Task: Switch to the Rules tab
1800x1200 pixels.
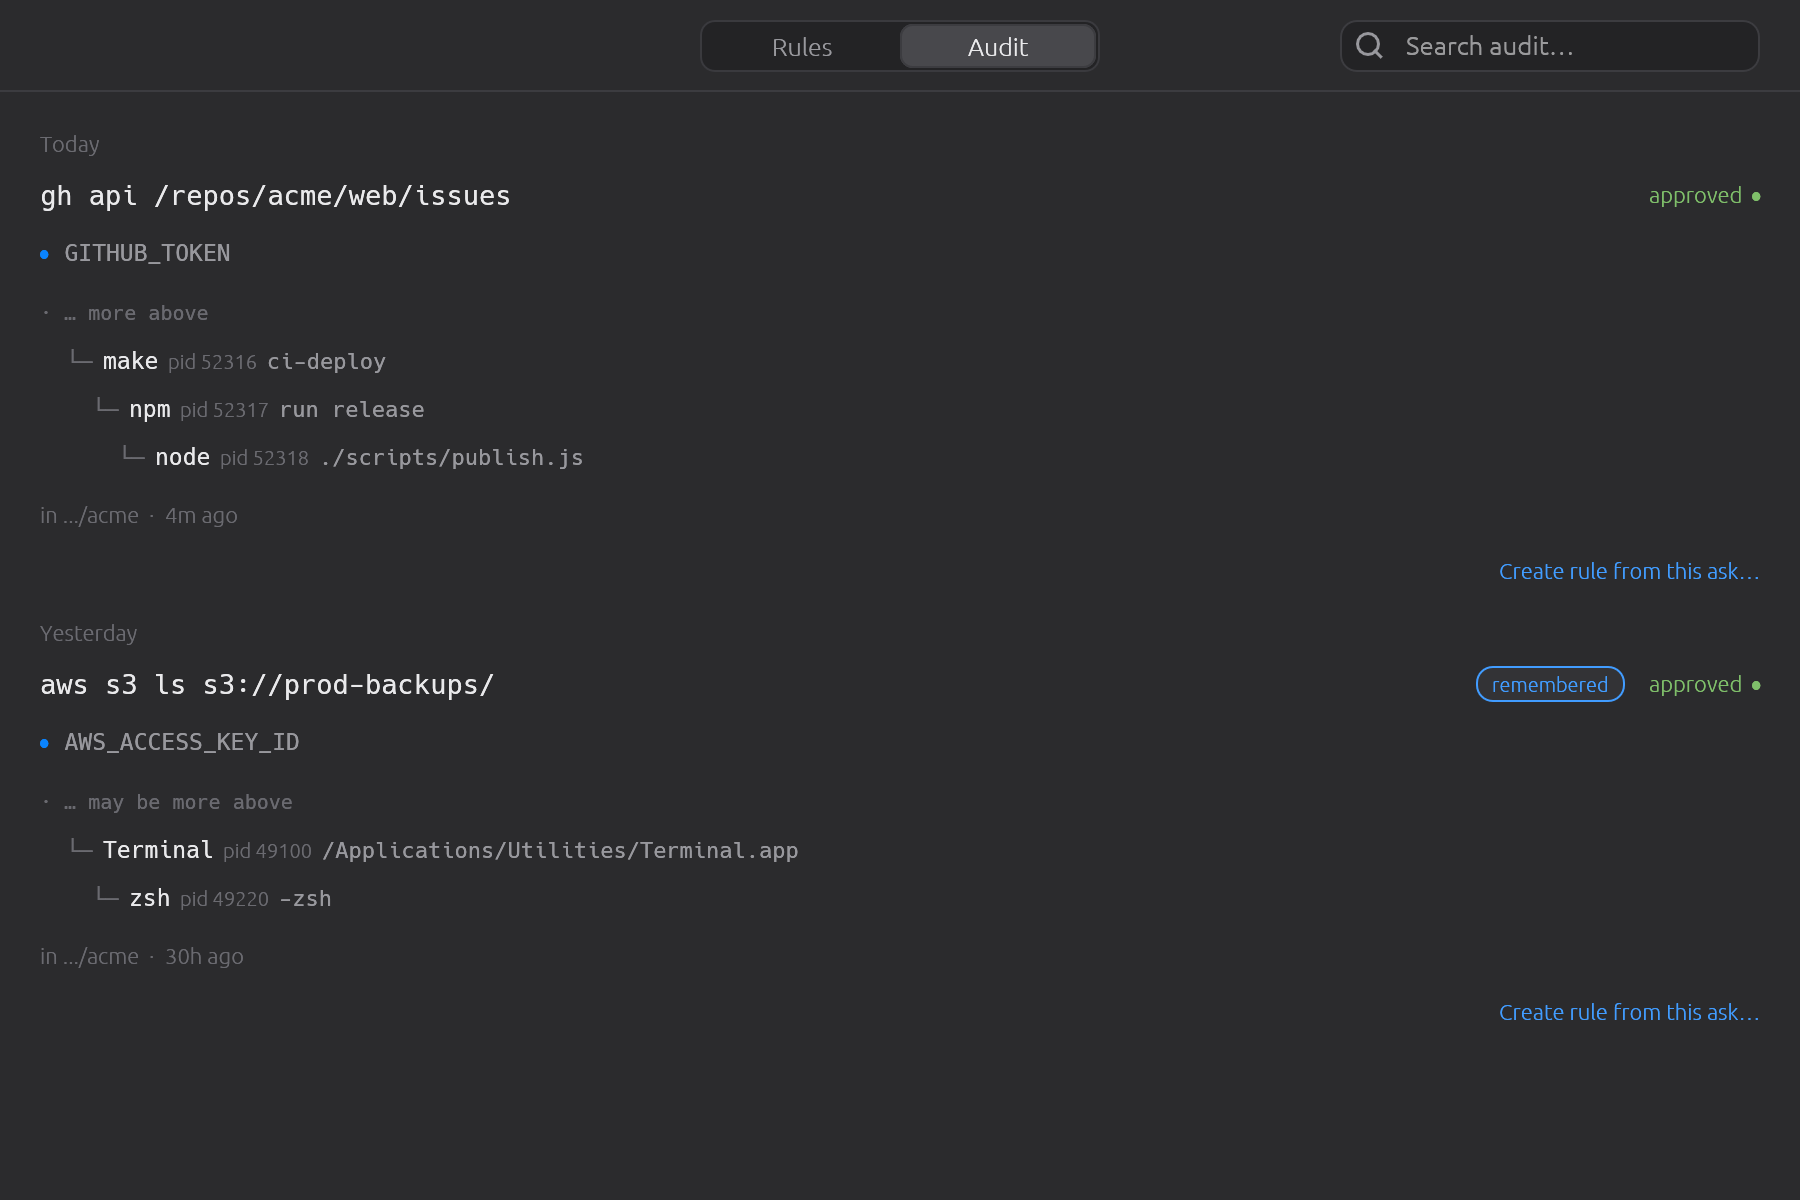Action: tap(802, 47)
